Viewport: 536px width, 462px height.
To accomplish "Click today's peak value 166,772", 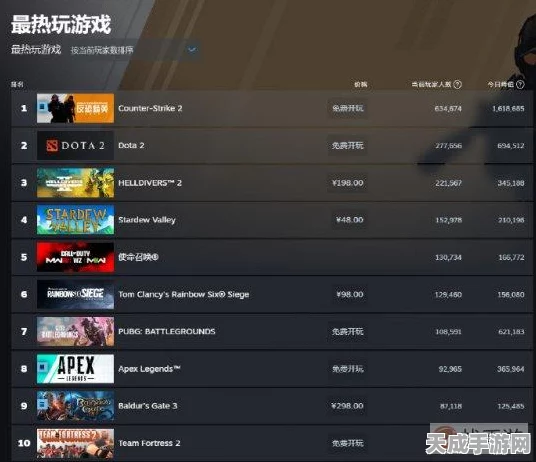I will 511,257.
